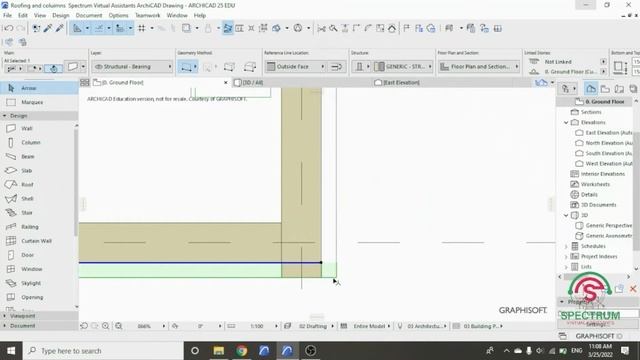The image size is (640, 360).
Task: Select the Window tool
Action: tap(37, 269)
